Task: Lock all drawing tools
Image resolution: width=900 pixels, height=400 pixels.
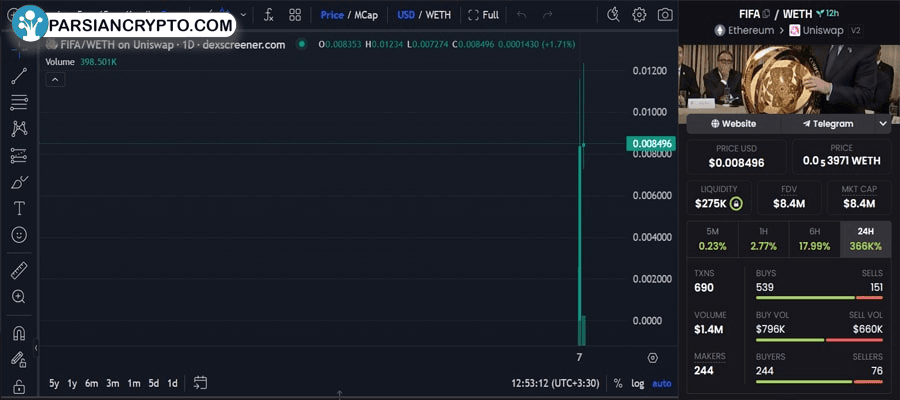Action: [19, 386]
